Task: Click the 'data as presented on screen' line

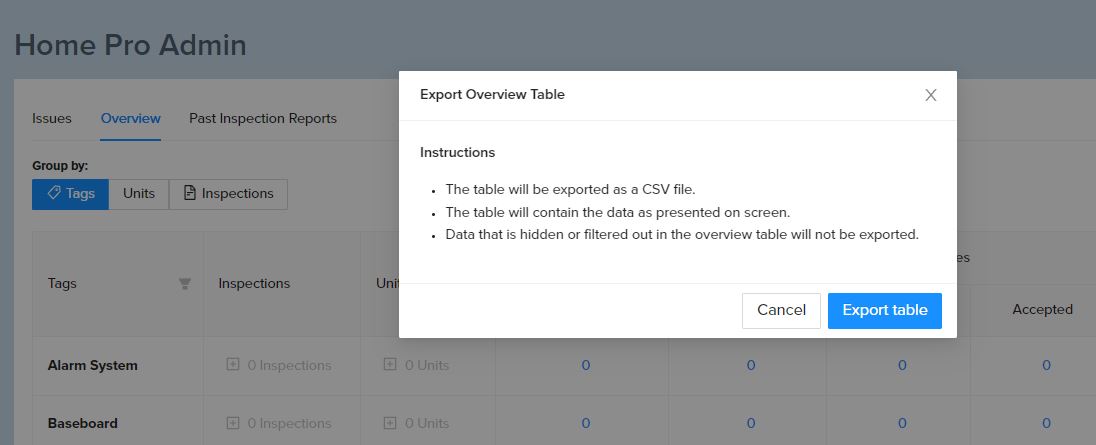Action: 617,212
